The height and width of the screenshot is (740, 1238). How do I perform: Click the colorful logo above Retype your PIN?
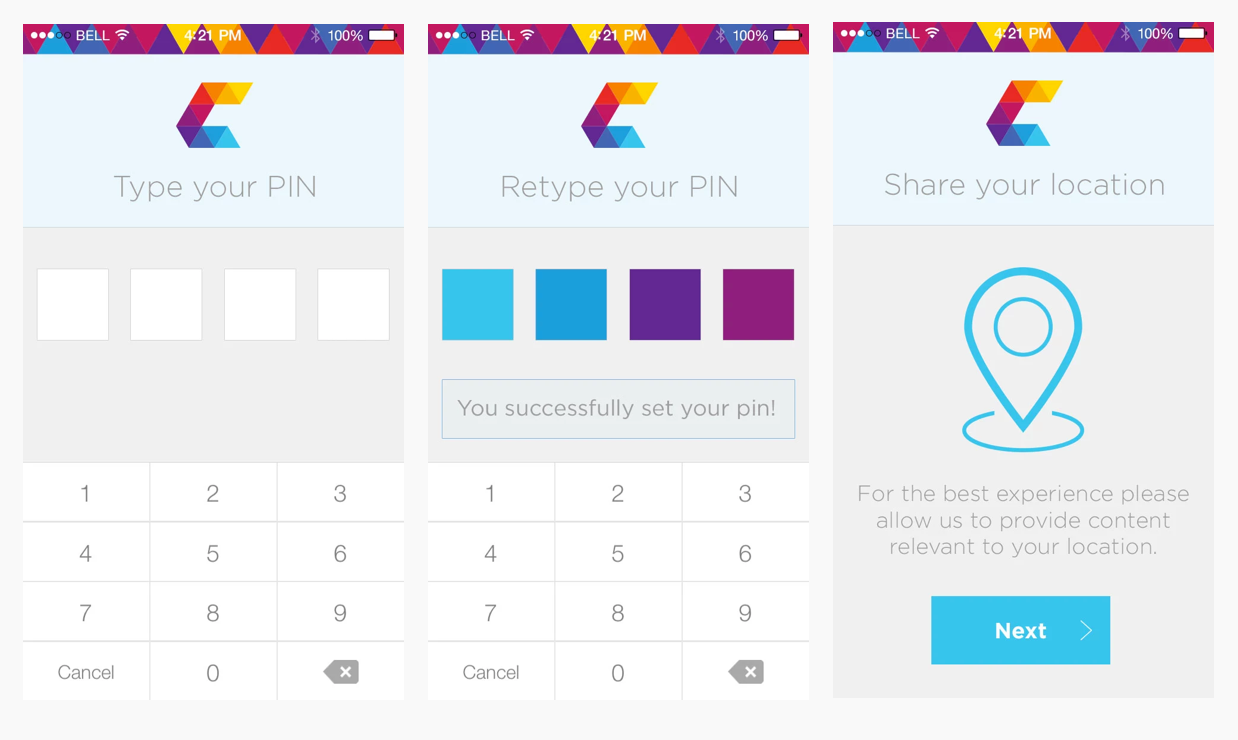click(x=619, y=115)
